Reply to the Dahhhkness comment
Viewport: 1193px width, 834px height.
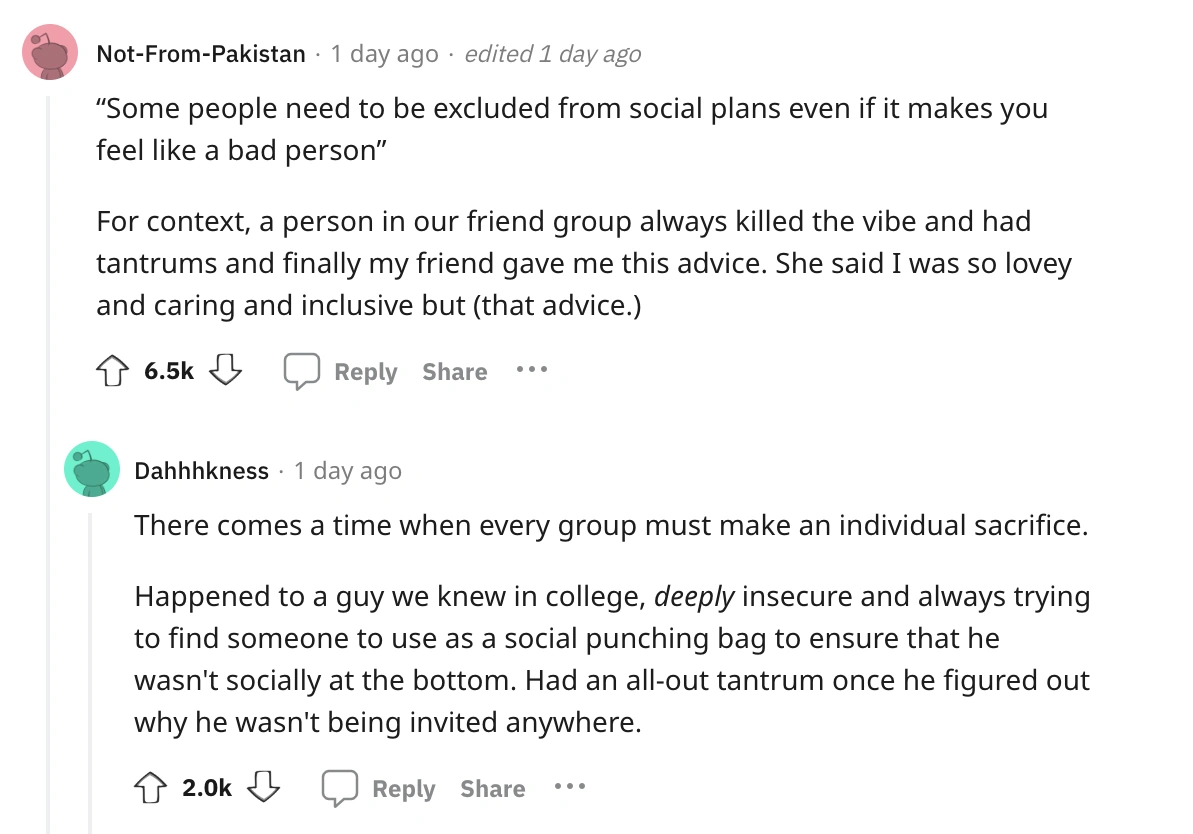coord(403,789)
